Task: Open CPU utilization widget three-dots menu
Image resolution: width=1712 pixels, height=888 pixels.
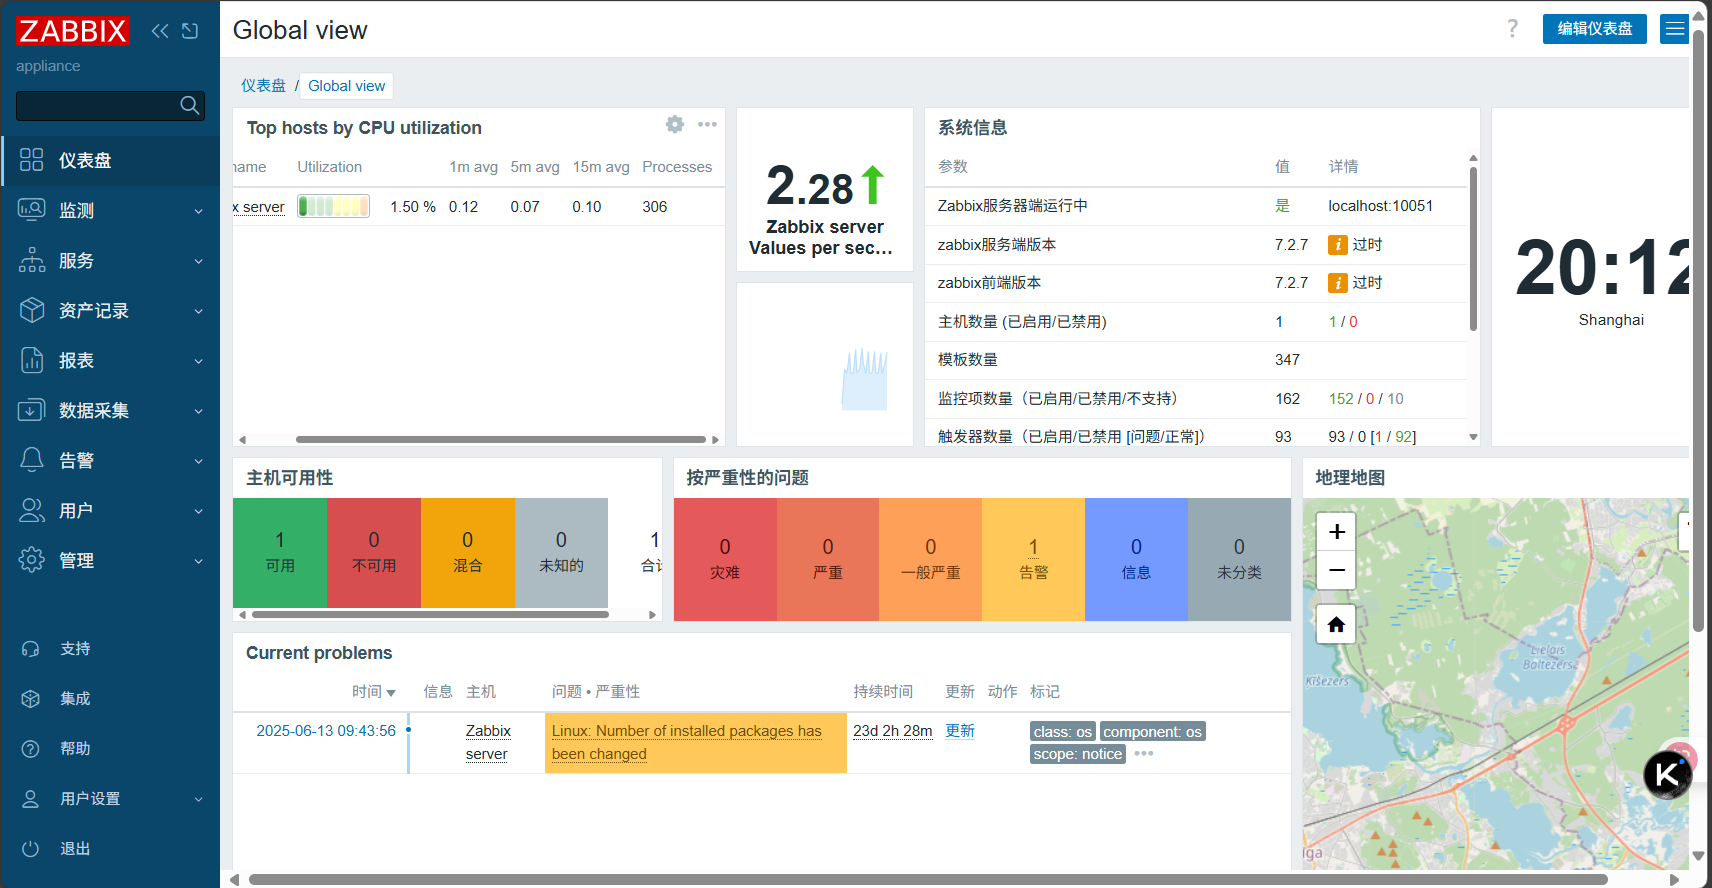Action: 707,124
